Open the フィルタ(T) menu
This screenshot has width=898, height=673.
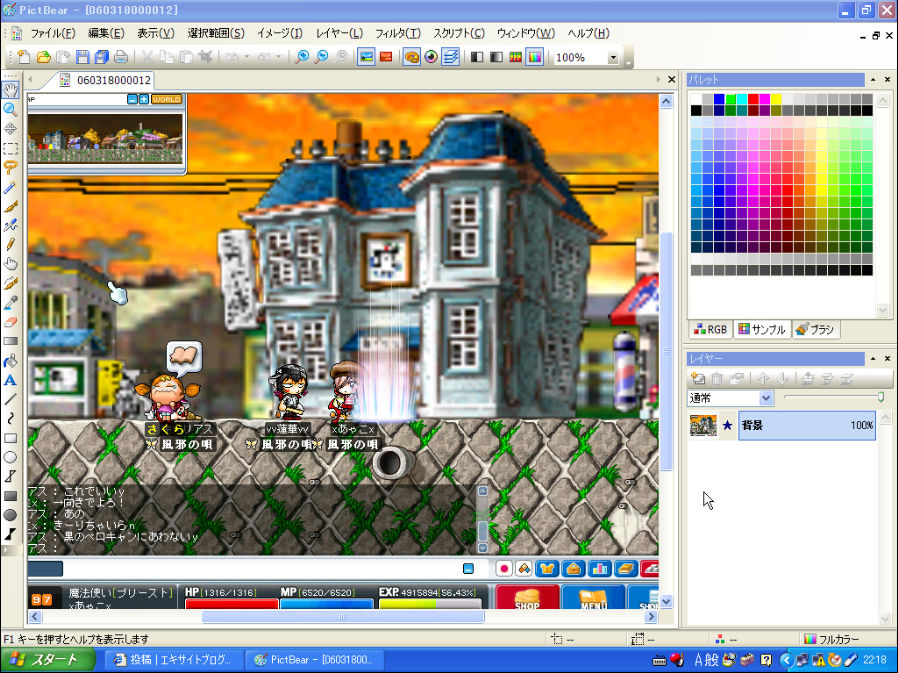pos(397,33)
